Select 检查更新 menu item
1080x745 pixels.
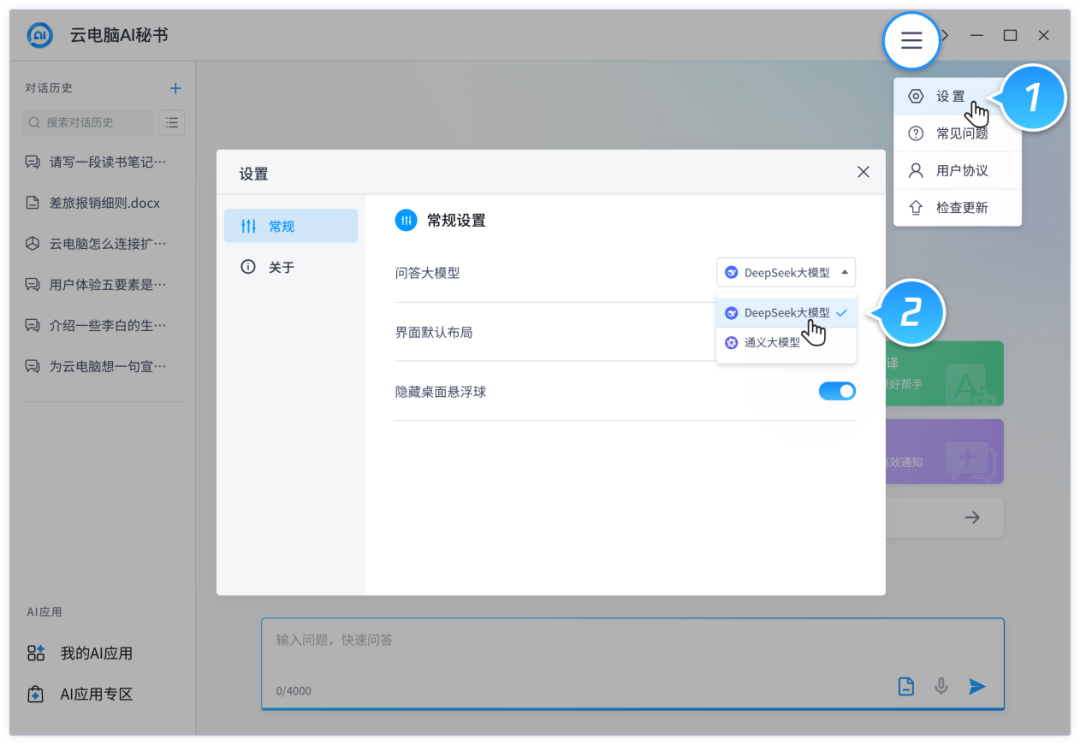tap(957, 207)
